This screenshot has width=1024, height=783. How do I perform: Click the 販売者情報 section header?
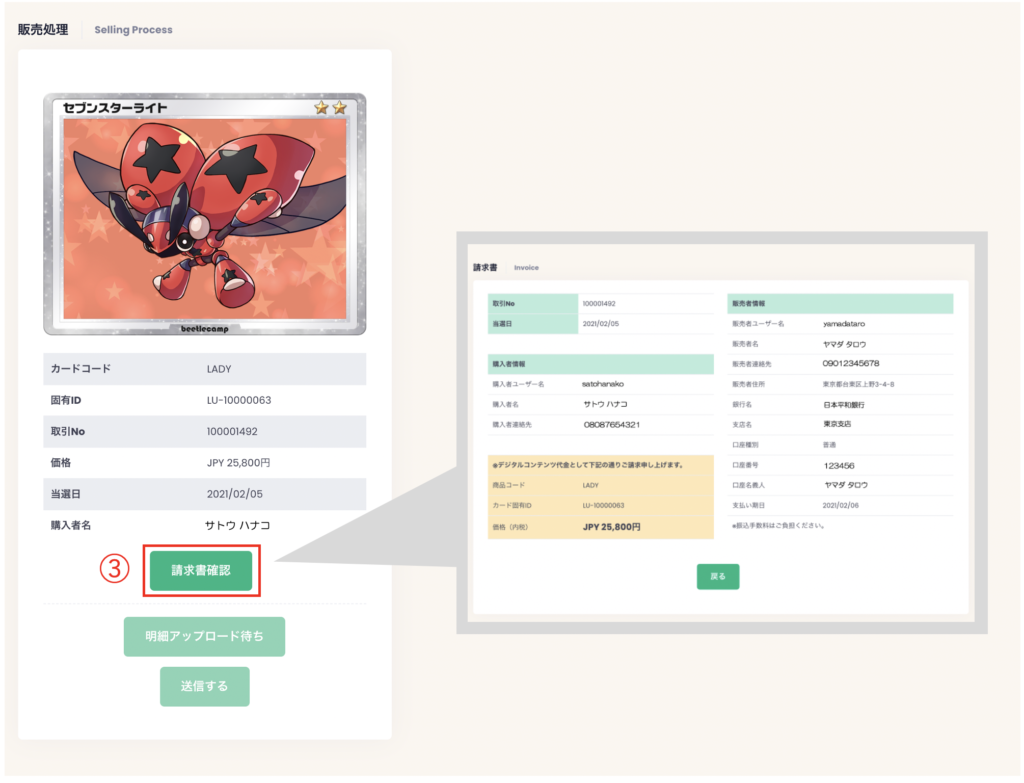(x=840, y=304)
